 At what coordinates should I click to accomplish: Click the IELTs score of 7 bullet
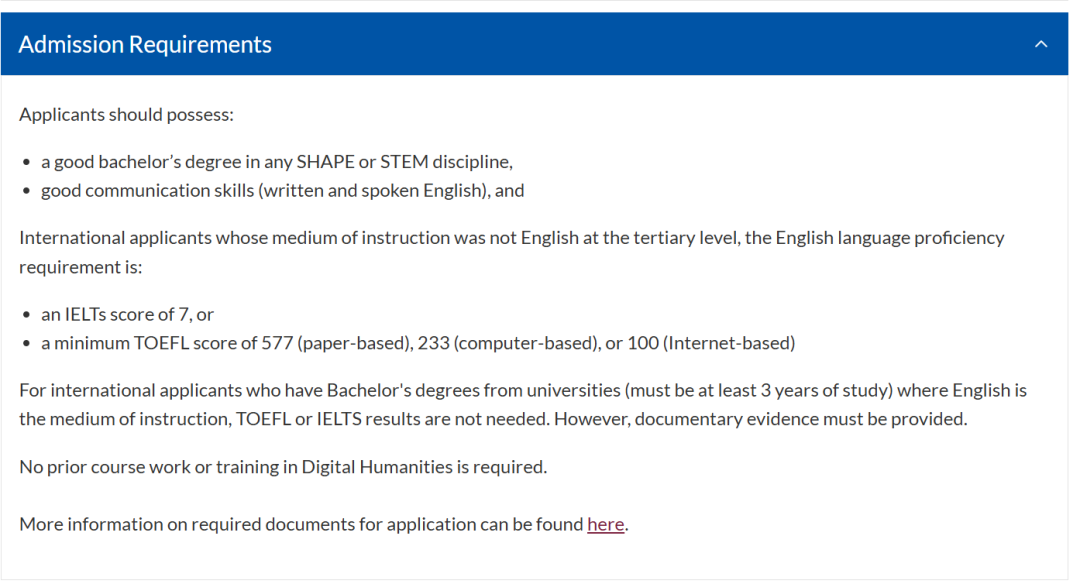coord(127,314)
